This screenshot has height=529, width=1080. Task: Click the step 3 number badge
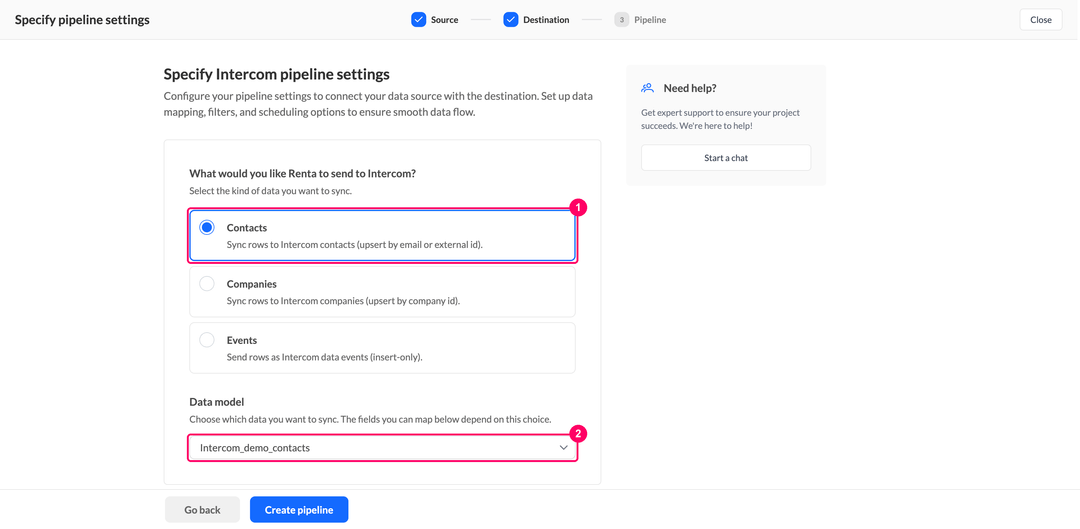(x=622, y=20)
